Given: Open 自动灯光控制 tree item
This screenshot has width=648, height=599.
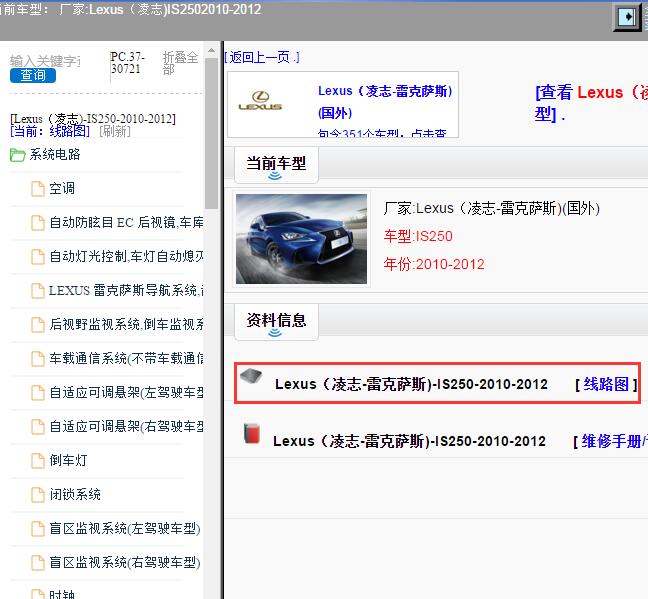Looking at the screenshot, I should coord(126,257).
